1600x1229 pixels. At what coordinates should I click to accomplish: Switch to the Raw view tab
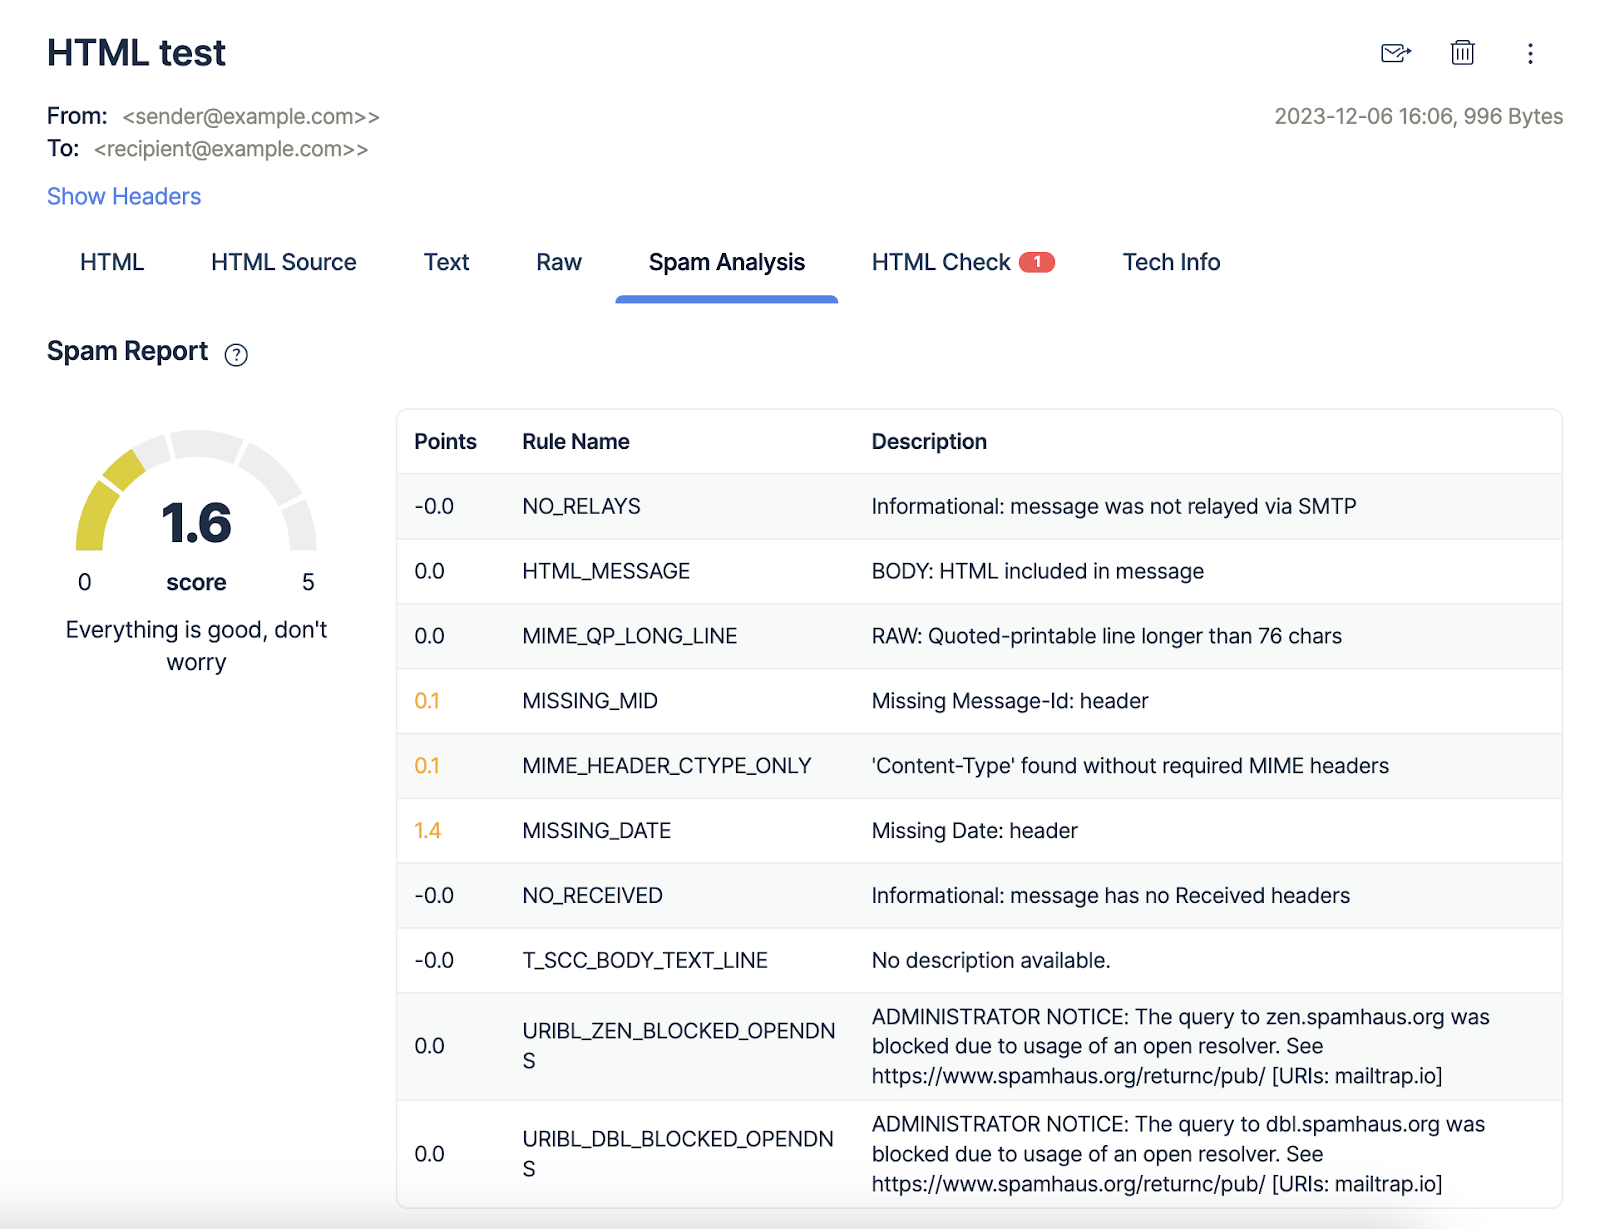(558, 261)
